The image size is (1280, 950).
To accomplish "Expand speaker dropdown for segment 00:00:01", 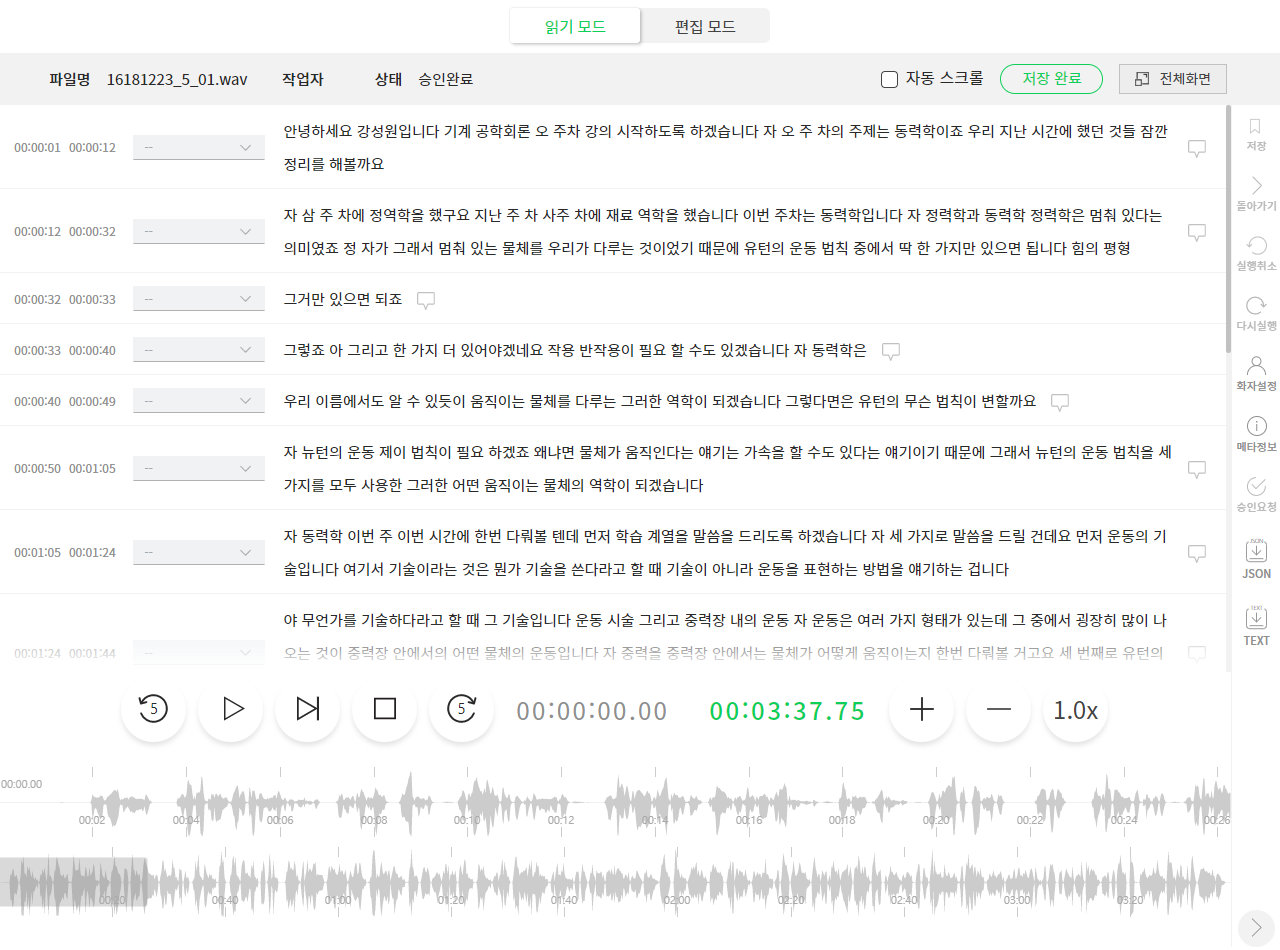I will [199, 147].
